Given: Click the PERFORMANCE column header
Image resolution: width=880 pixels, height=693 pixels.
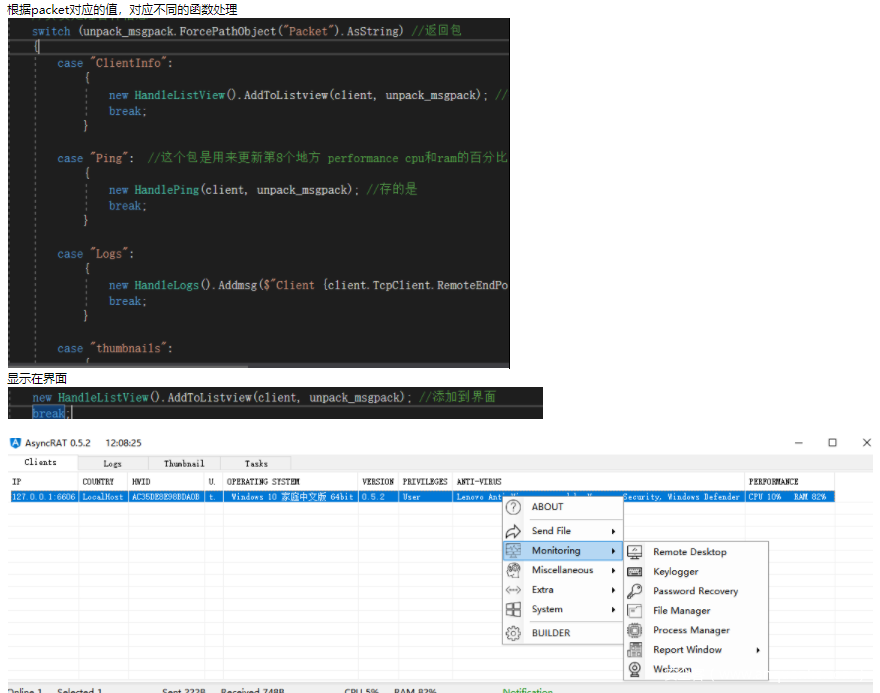Looking at the screenshot, I should point(774,482).
